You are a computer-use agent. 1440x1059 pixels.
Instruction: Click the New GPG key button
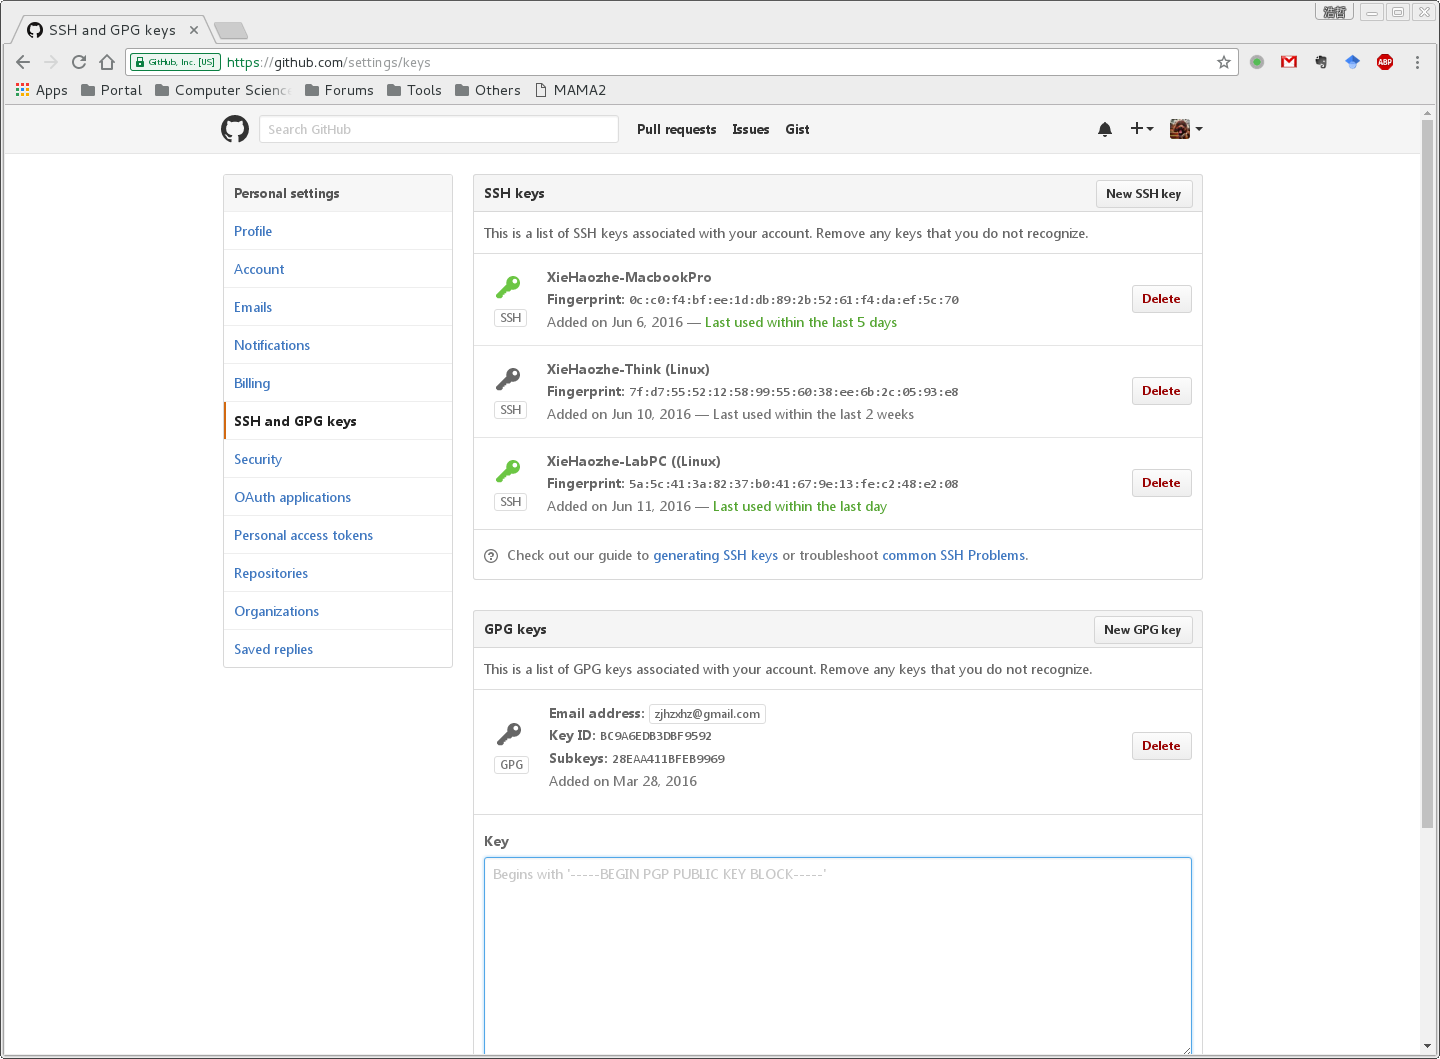1142,630
